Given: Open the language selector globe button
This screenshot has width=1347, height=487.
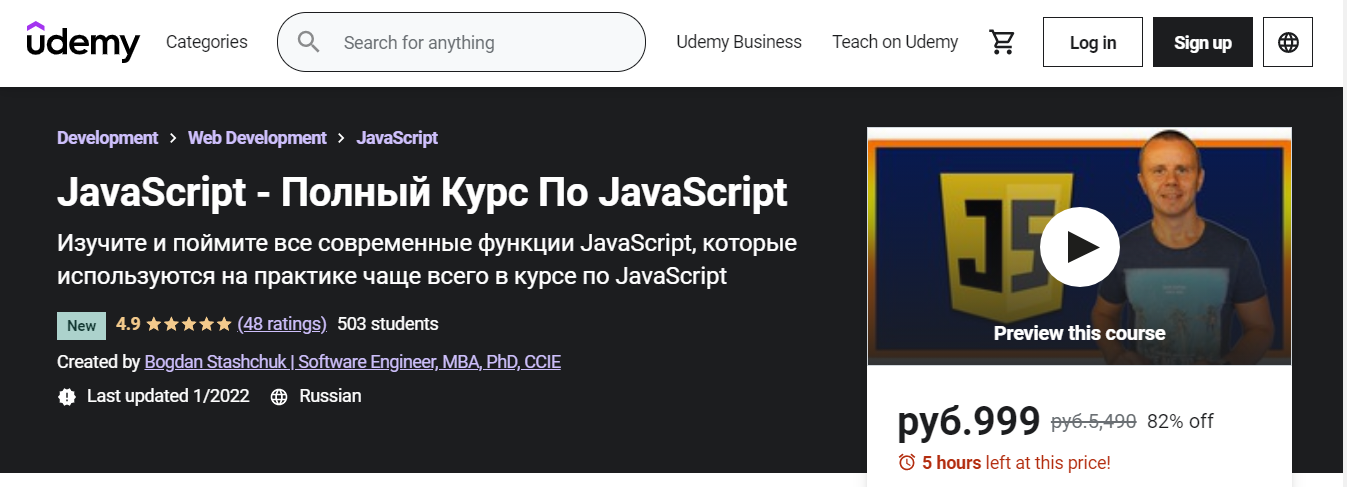Looking at the screenshot, I should point(1288,42).
